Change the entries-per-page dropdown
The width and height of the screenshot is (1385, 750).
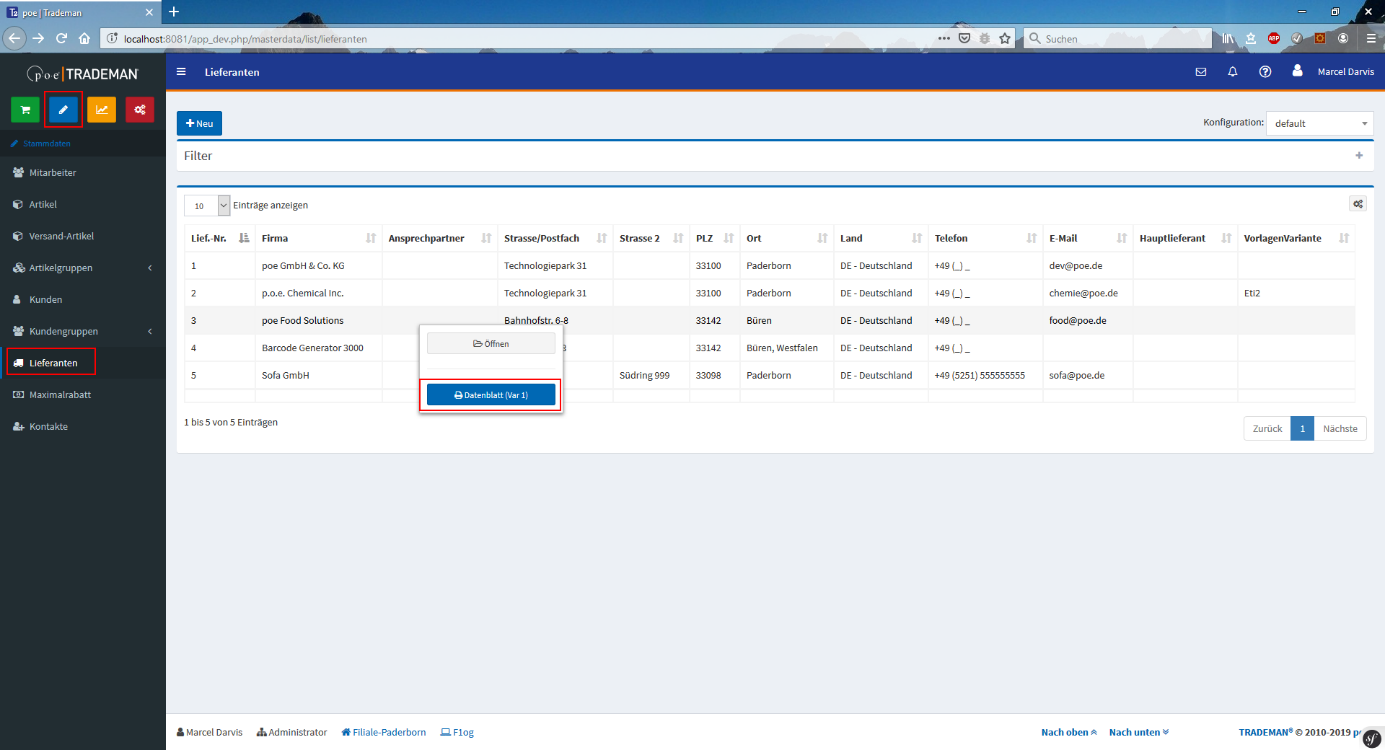coord(207,205)
